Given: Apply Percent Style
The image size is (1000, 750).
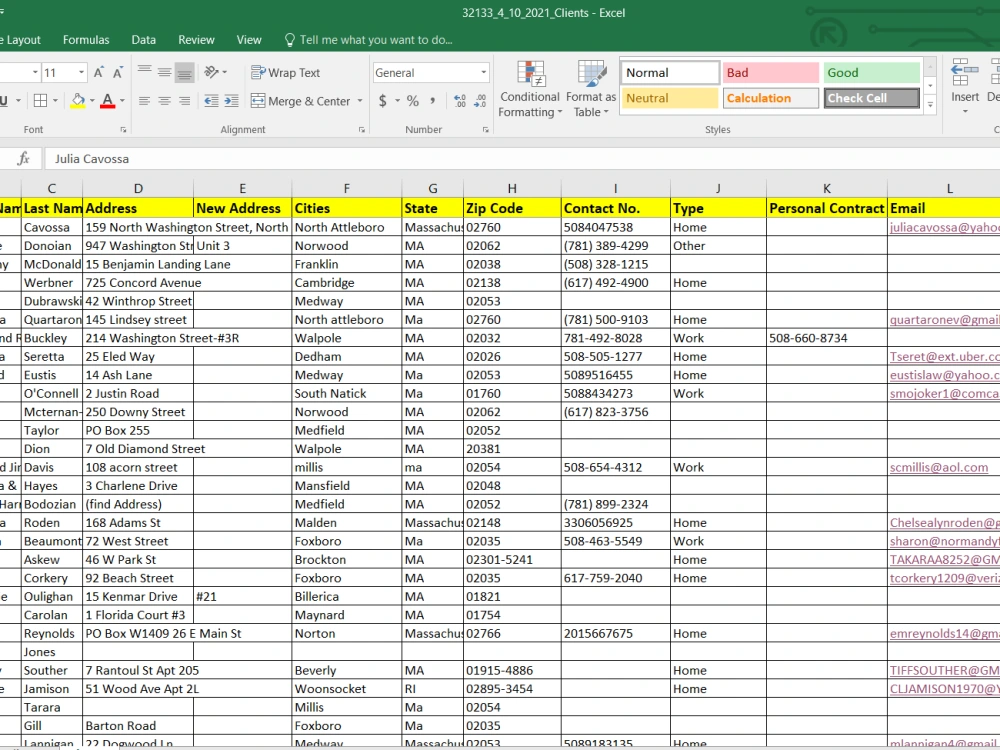Looking at the screenshot, I should (413, 101).
